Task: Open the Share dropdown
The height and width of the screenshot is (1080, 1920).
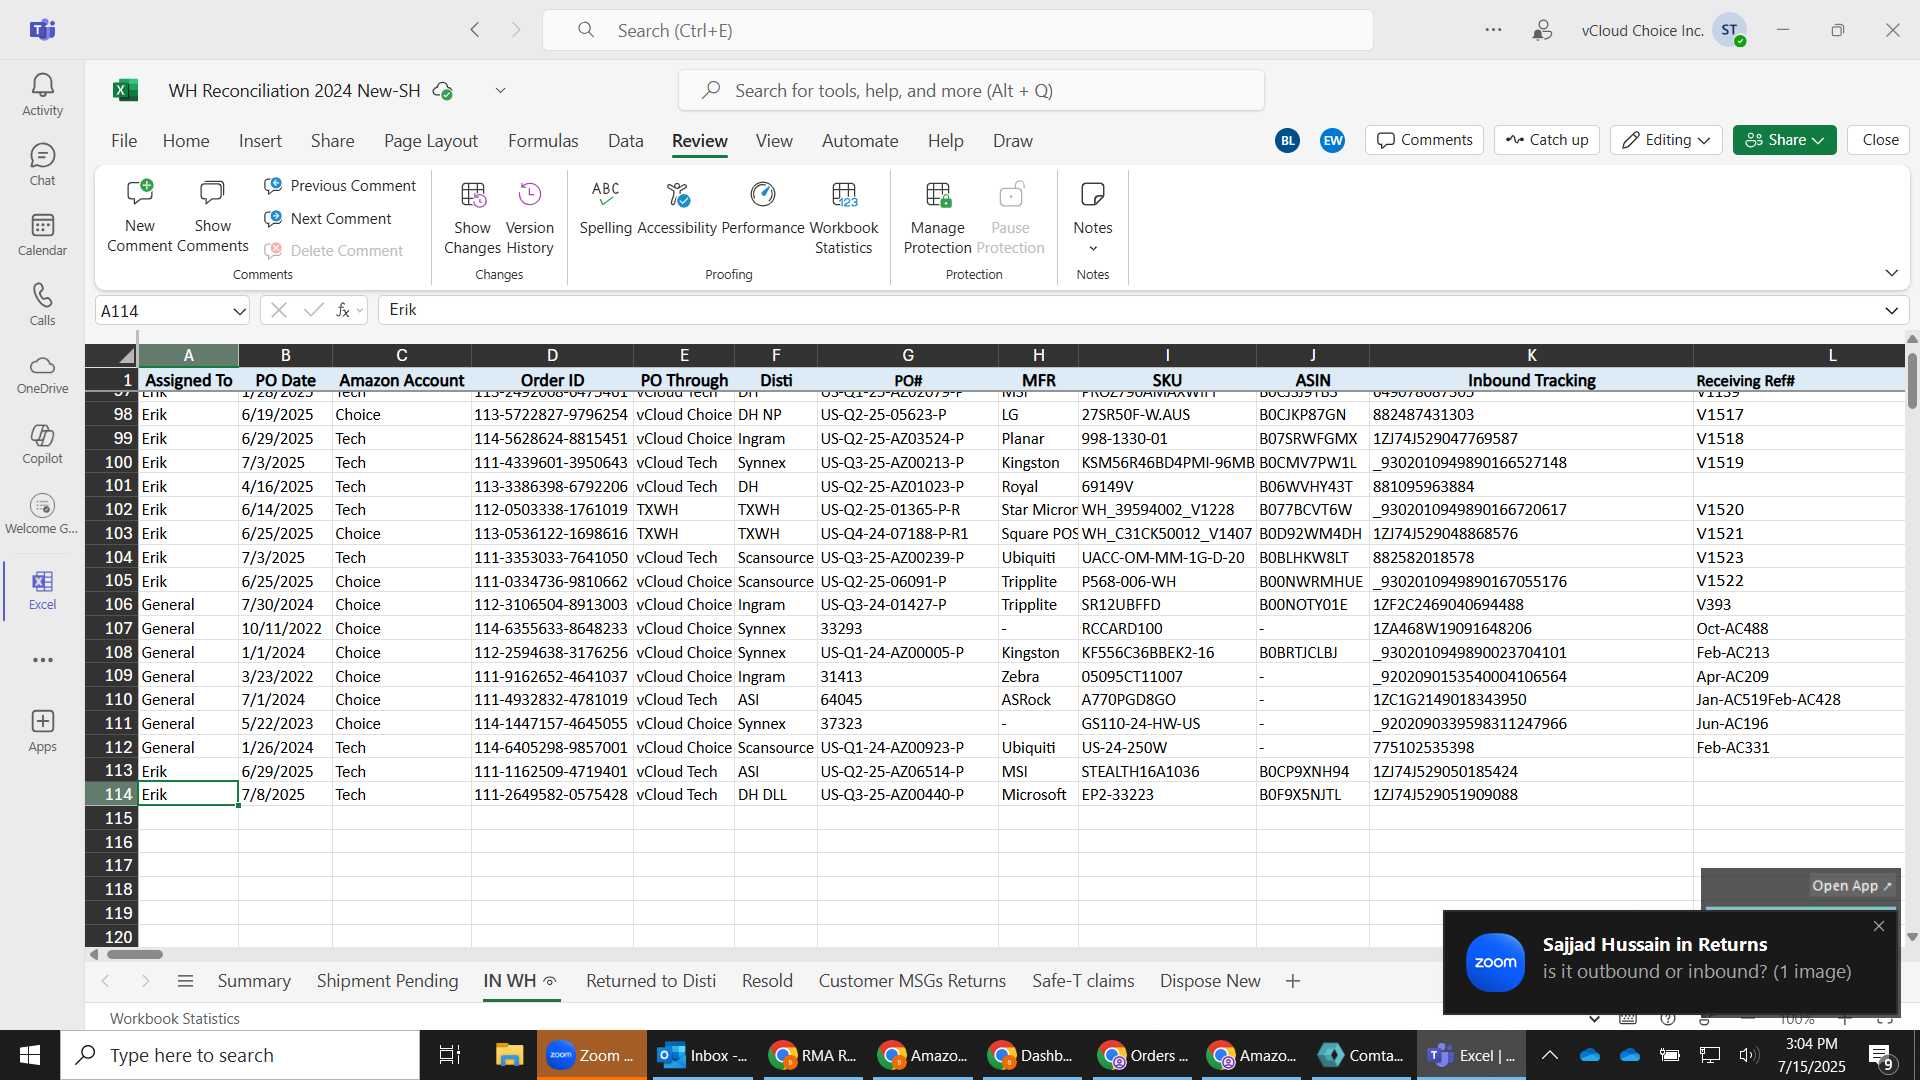Action: [1785, 140]
